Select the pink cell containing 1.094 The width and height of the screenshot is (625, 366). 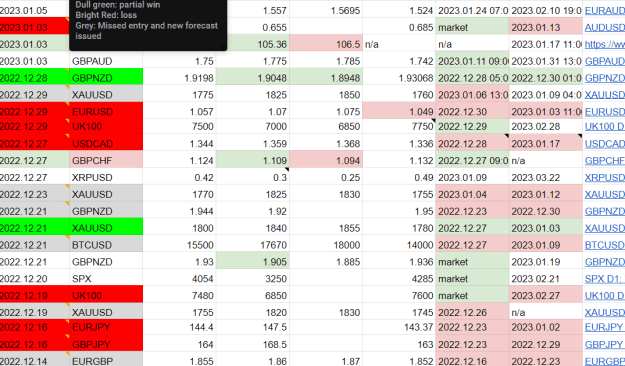326,160
